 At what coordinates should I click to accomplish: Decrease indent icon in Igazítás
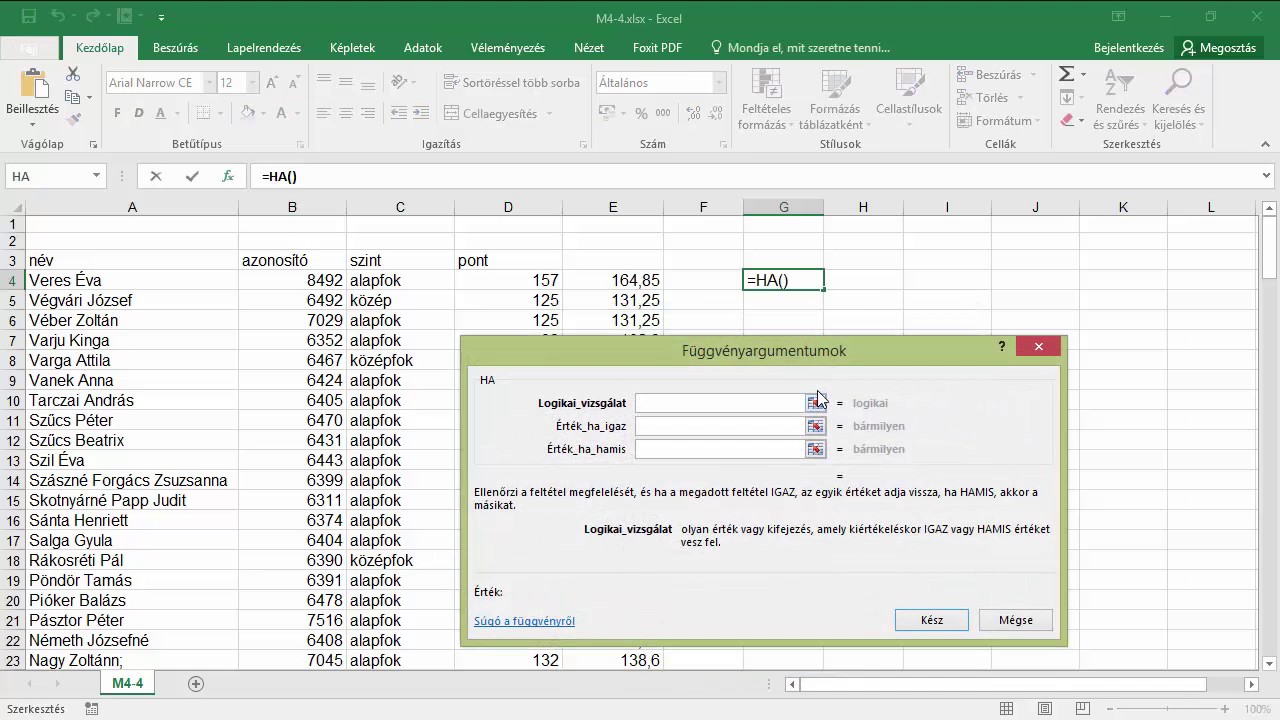399,113
